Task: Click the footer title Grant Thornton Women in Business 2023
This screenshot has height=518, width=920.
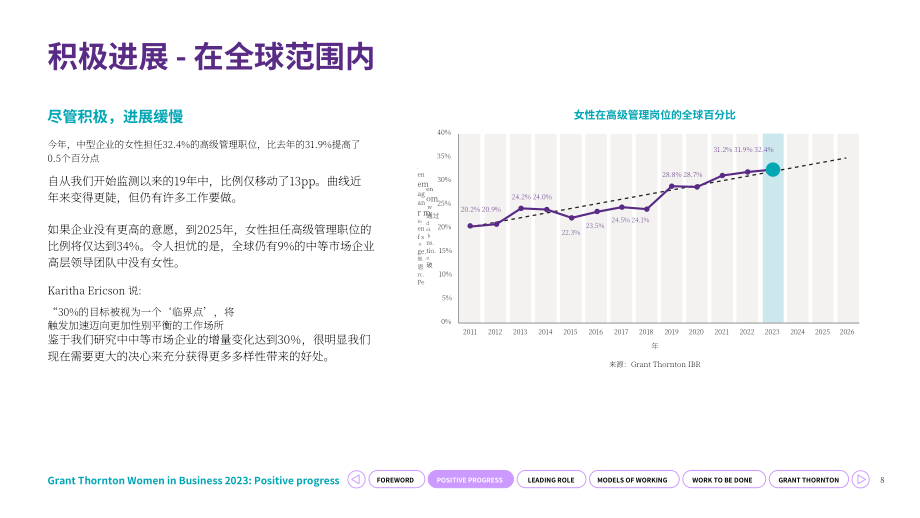Action: coord(193,480)
